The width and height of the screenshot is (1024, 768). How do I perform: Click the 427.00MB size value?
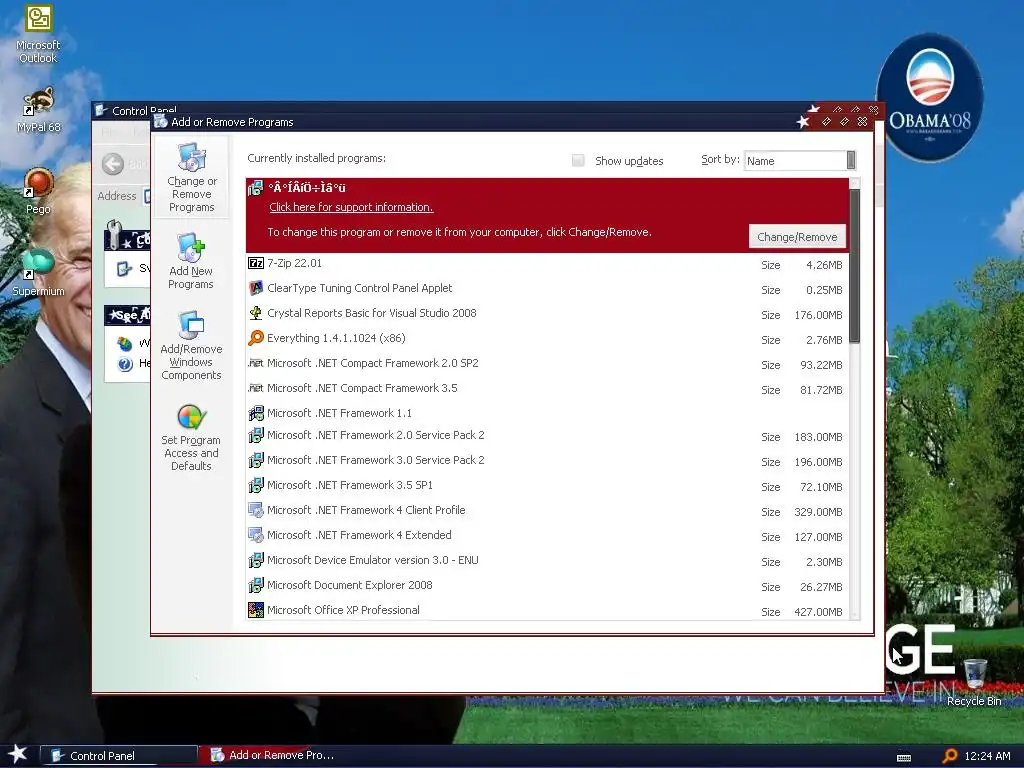pyautogui.click(x=818, y=612)
